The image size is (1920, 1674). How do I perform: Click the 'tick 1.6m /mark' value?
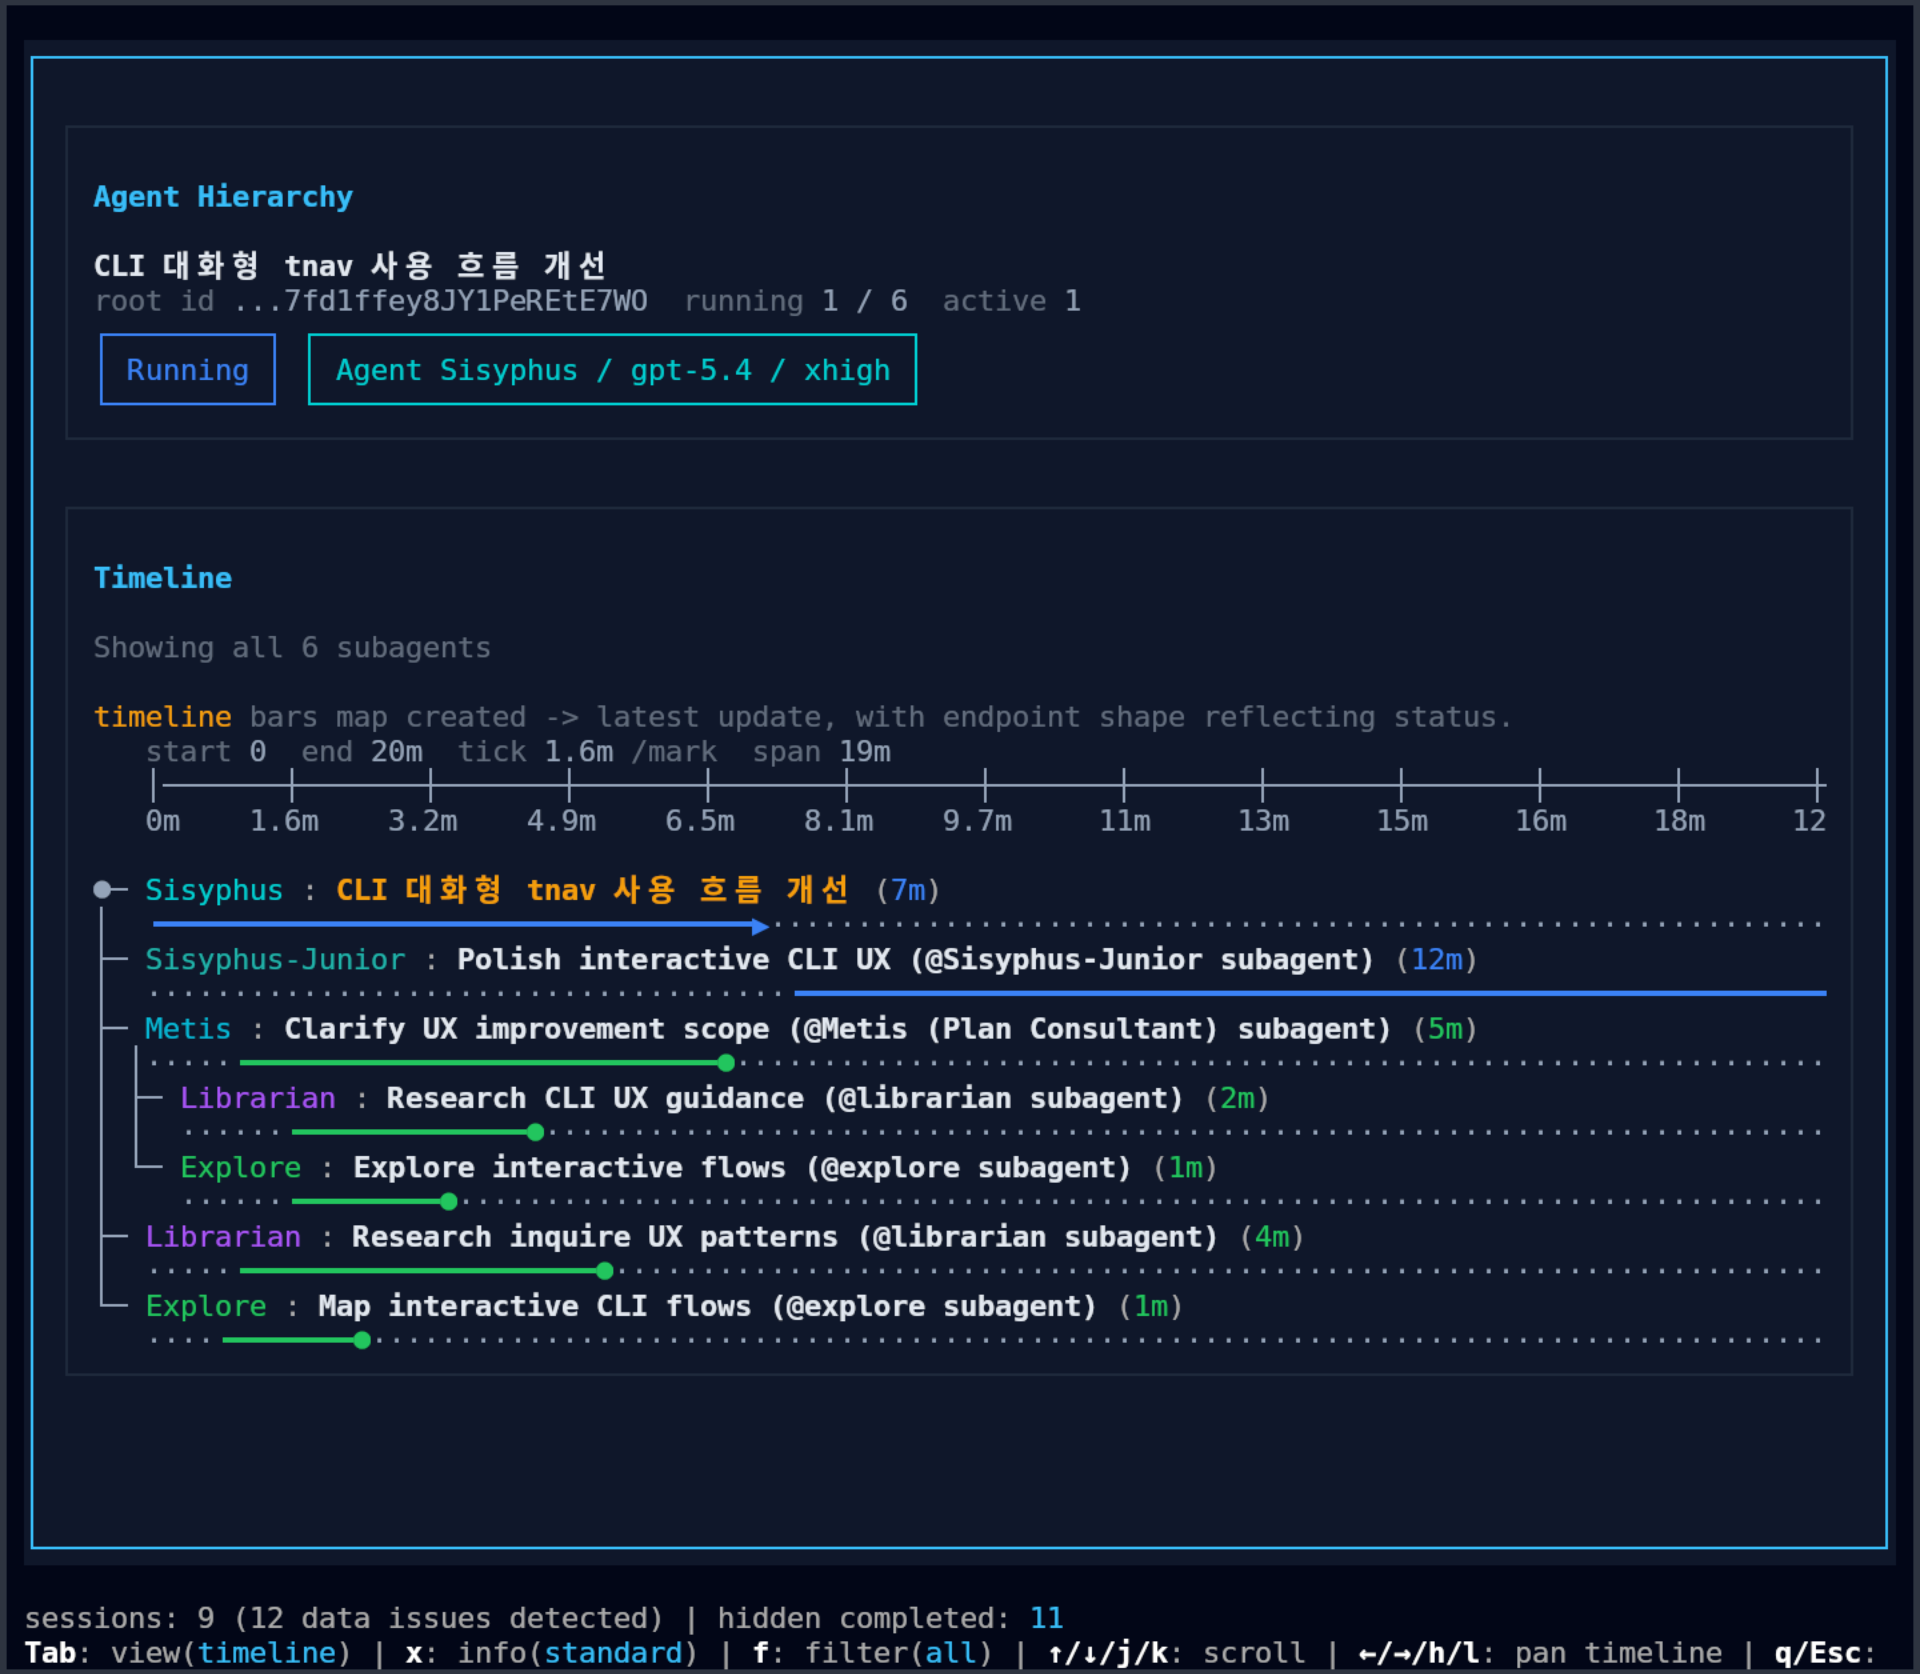(587, 752)
